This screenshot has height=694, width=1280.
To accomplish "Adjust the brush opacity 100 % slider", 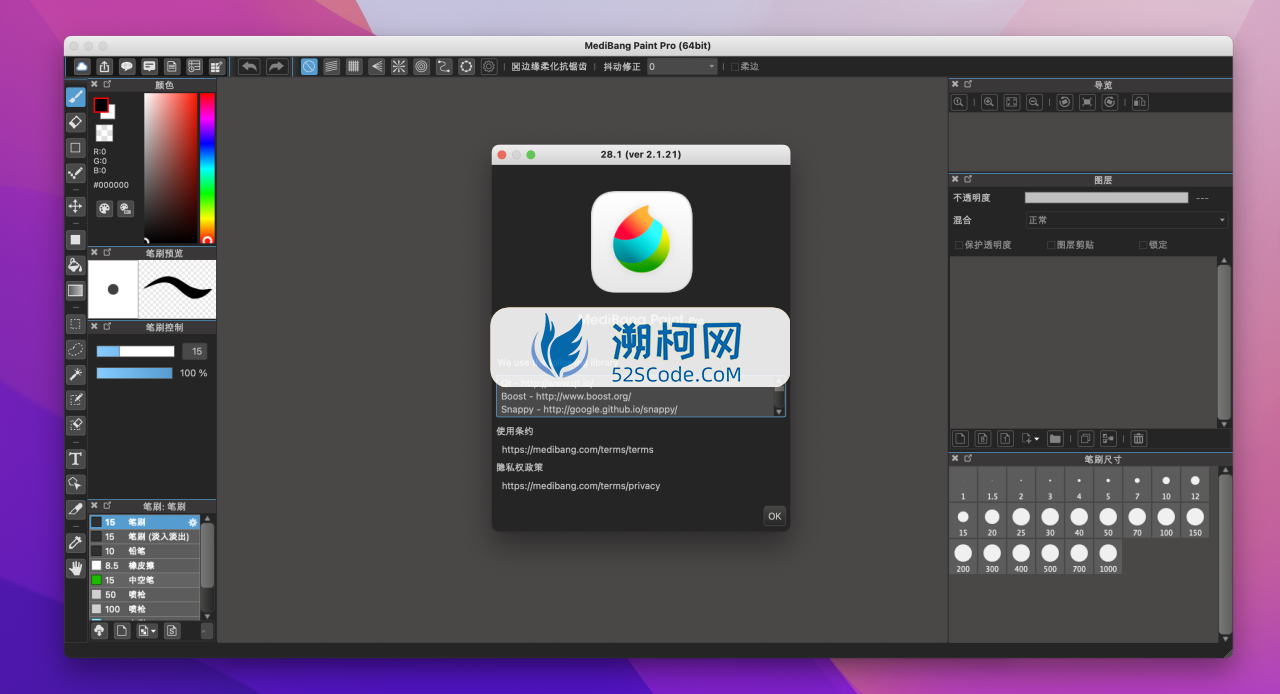I will click(135, 373).
